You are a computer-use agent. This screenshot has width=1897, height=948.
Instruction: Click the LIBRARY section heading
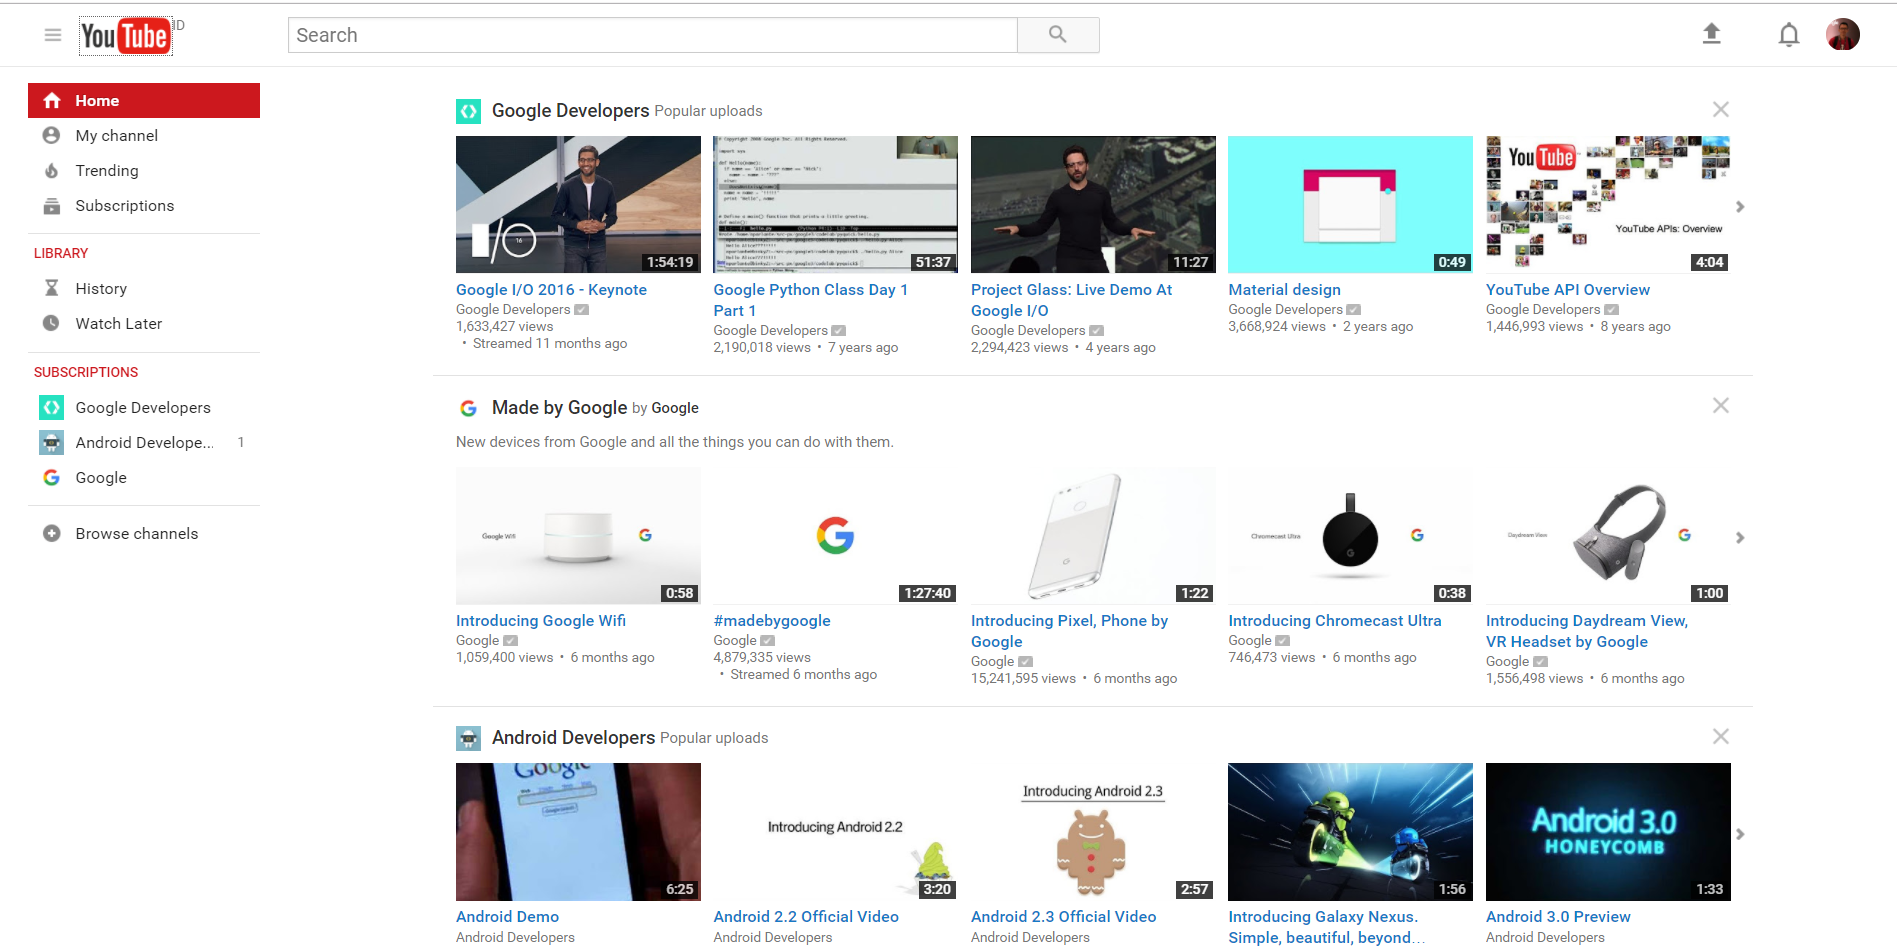point(61,253)
